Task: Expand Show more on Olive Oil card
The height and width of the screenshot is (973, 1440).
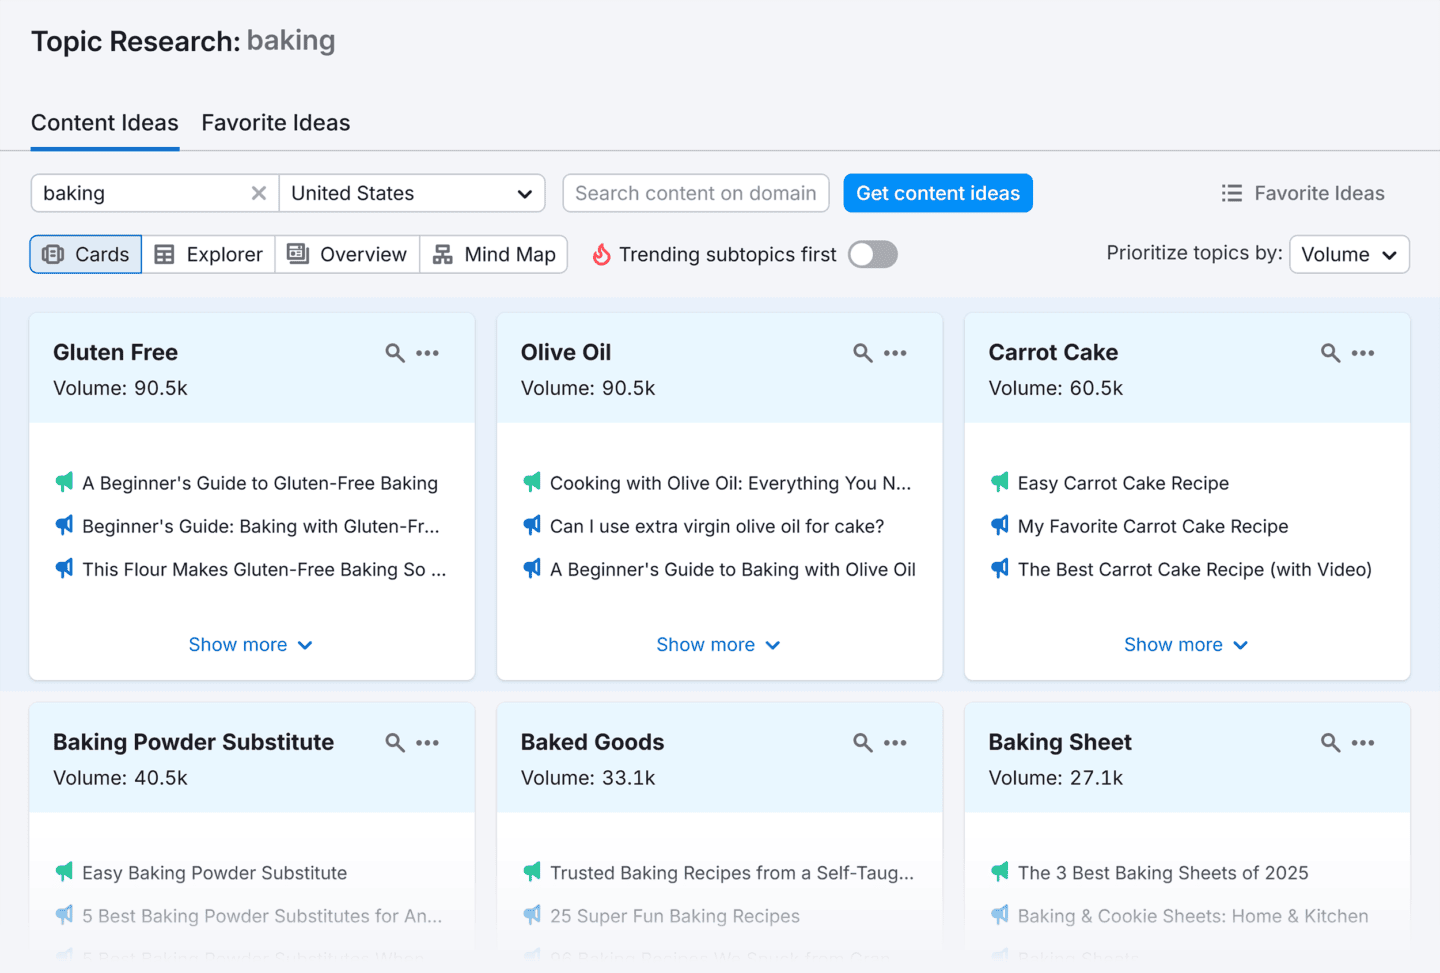Action: [718, 645]
